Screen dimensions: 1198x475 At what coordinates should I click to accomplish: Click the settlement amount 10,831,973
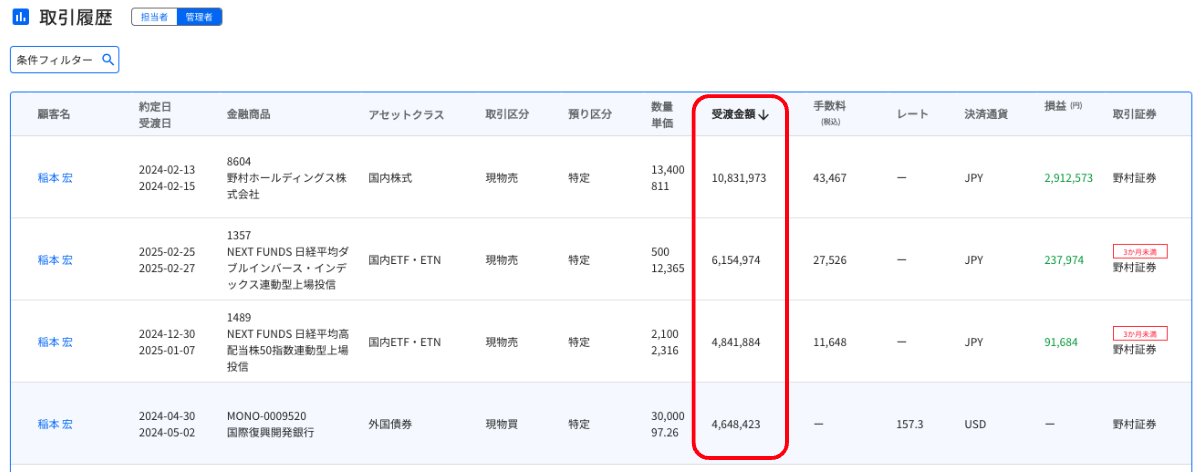click(738, 178)
